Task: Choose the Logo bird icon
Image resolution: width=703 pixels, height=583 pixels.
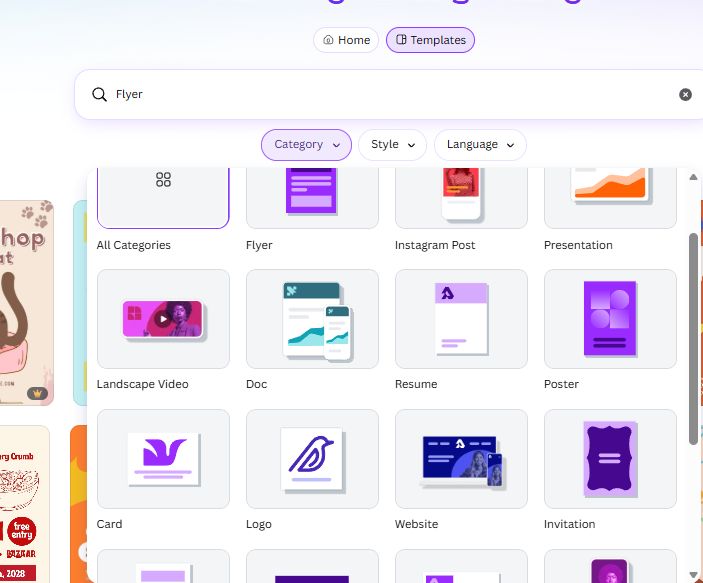Action: pyautogui.click(x=312, y=459)
